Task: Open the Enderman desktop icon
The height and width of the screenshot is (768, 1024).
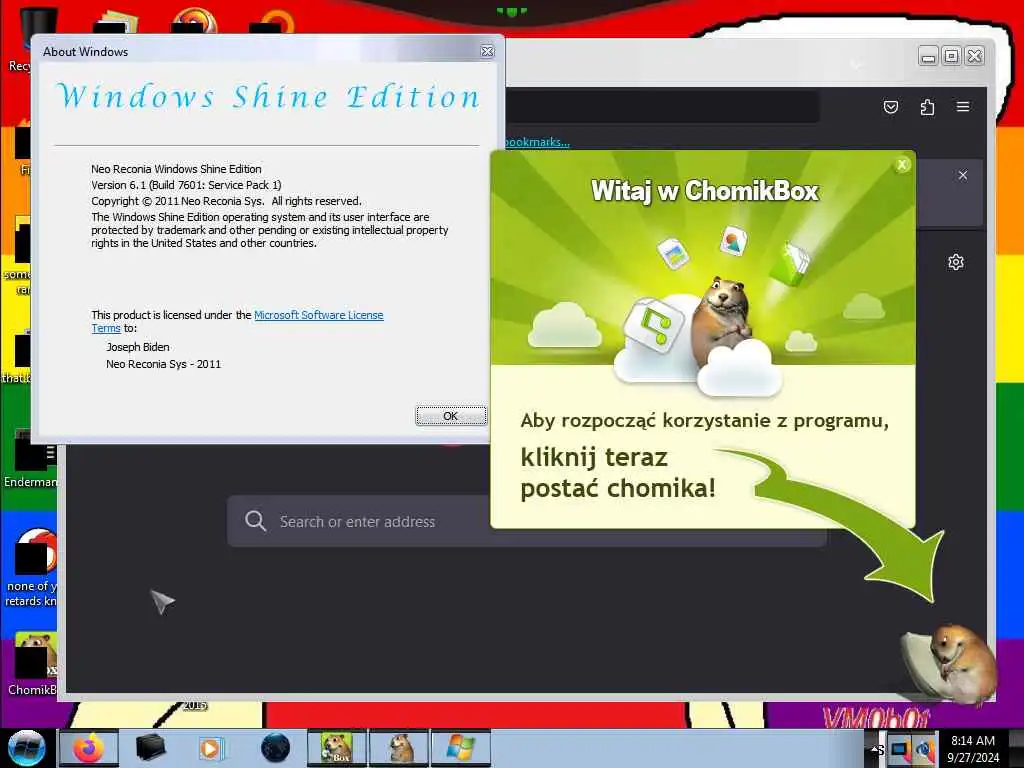Action: [30, 458]
